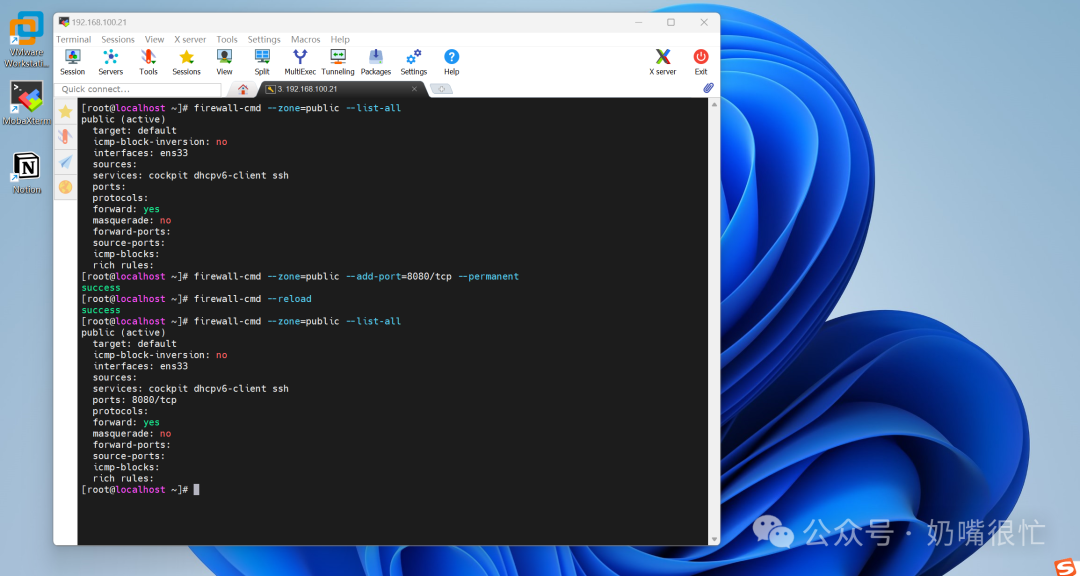Viewport: 1080px width, 576px height.
Task: Open the Tools menu in the menu bar
Action: click(227, 39)
